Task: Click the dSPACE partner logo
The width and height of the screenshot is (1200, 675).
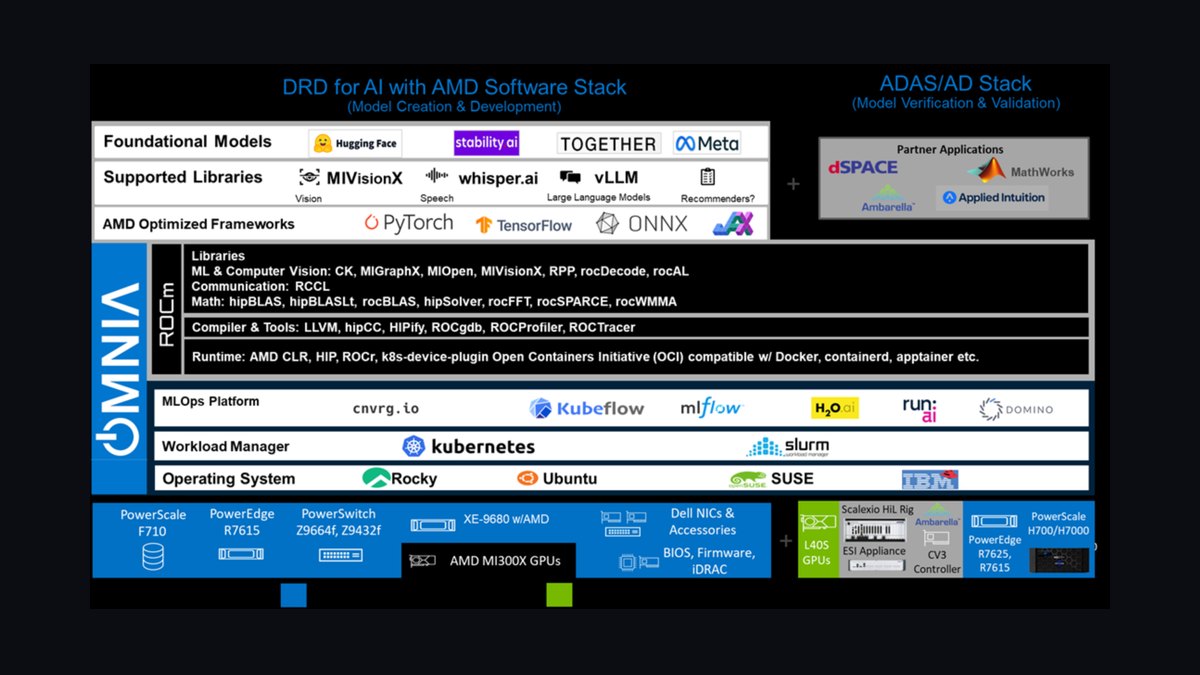Action: [863, 167]
